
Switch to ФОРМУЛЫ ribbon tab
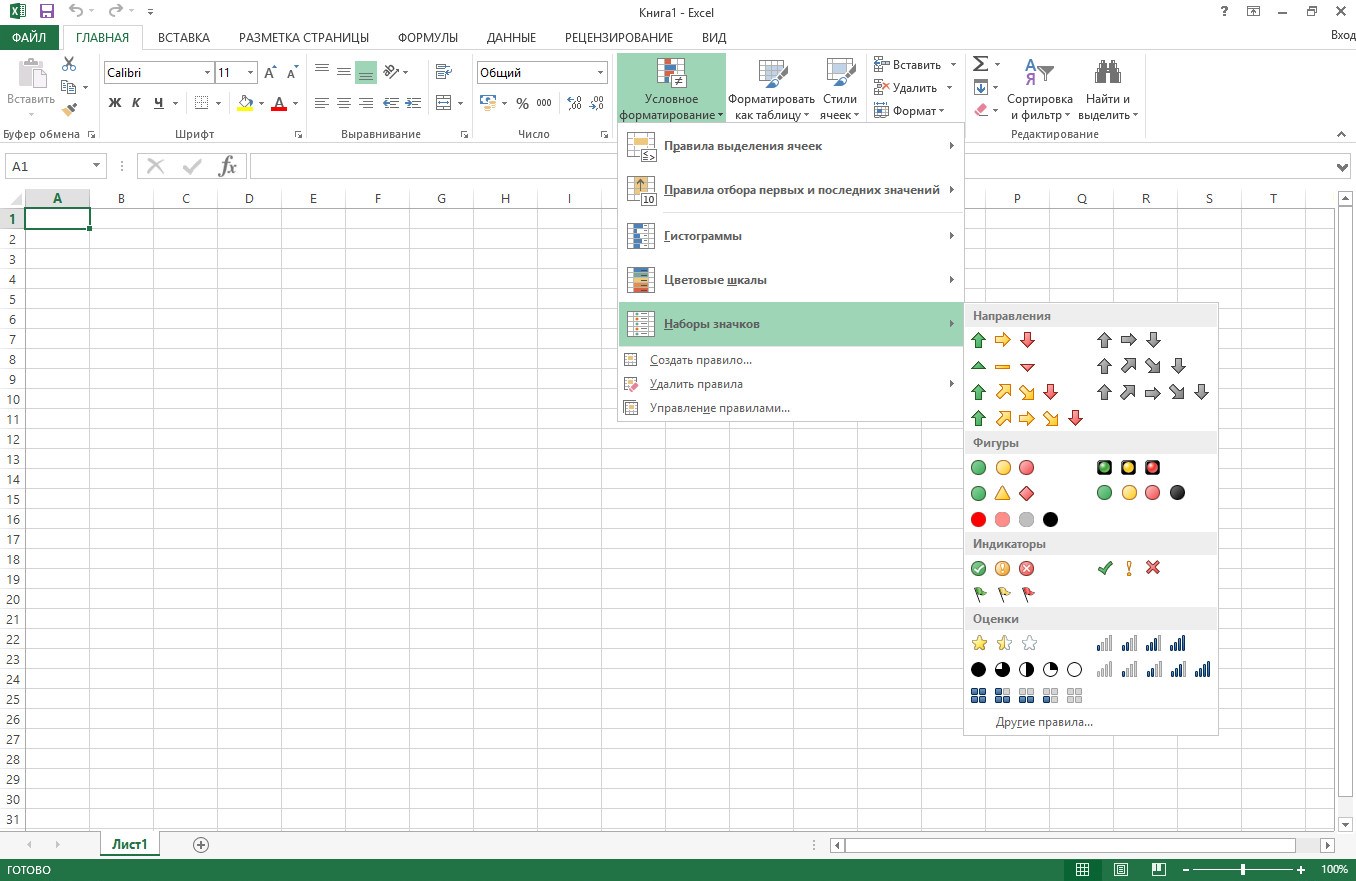point(428,37)
